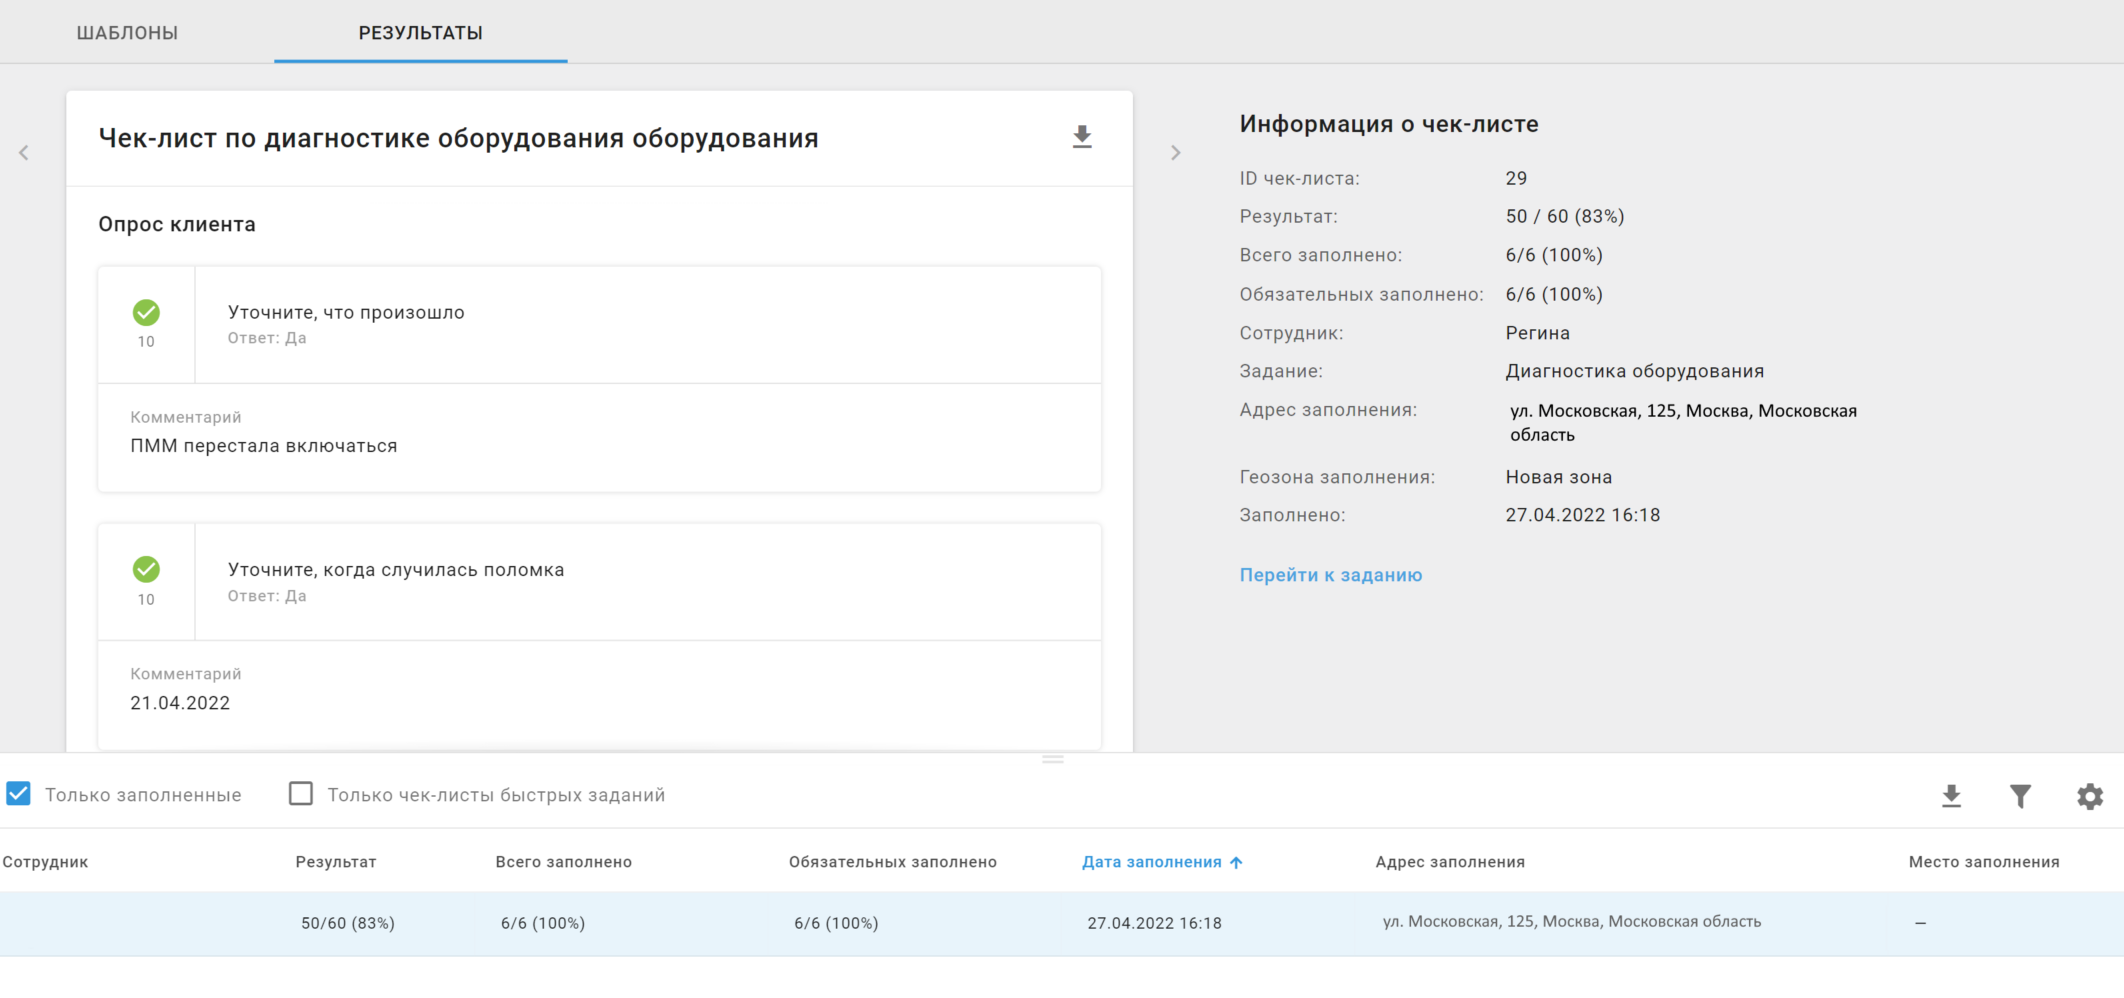Click the employee value 'Регина'
The height and width of the screenshot is (998, 2124).
pos(1538,333)
